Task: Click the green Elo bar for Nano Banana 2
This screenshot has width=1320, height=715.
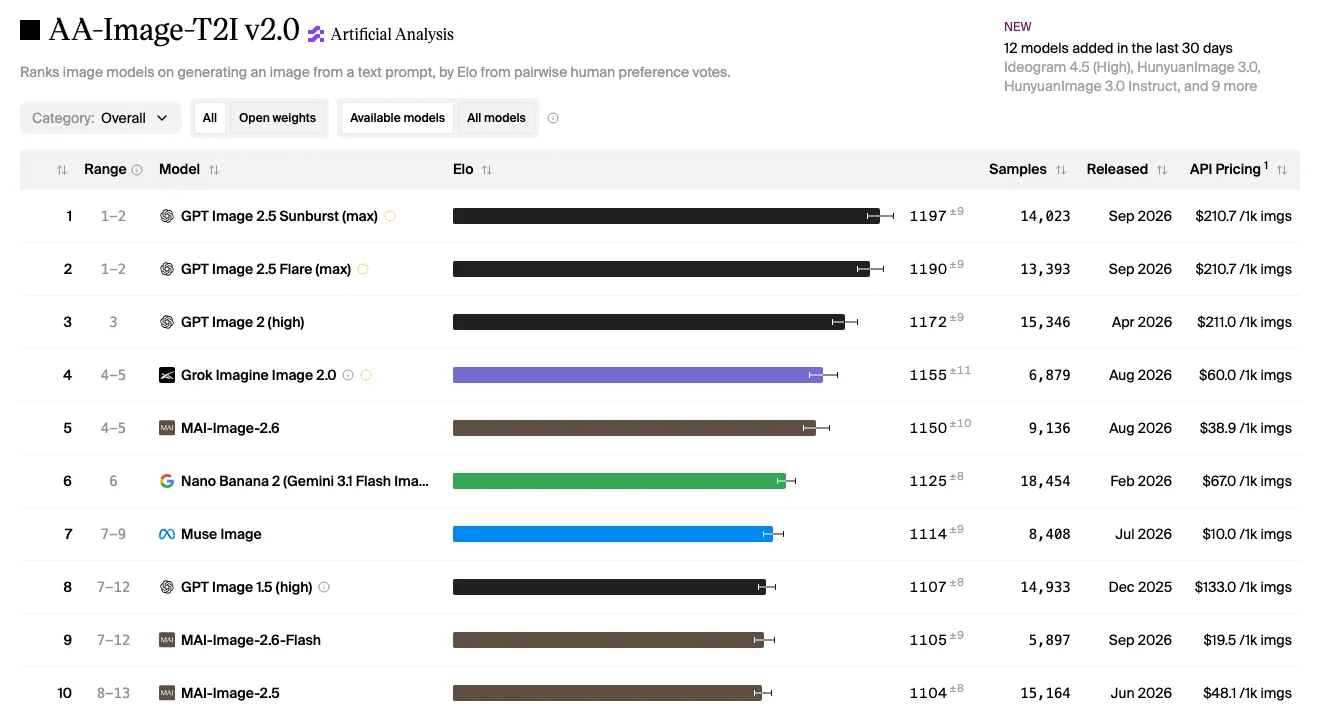Action: tap(619, 481)
